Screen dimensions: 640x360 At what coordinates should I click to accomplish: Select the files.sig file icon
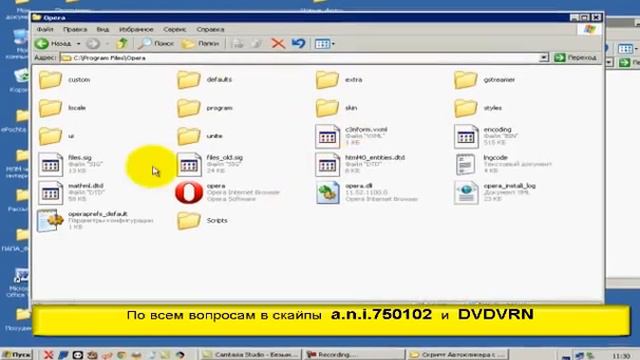(x=50, y=164)
